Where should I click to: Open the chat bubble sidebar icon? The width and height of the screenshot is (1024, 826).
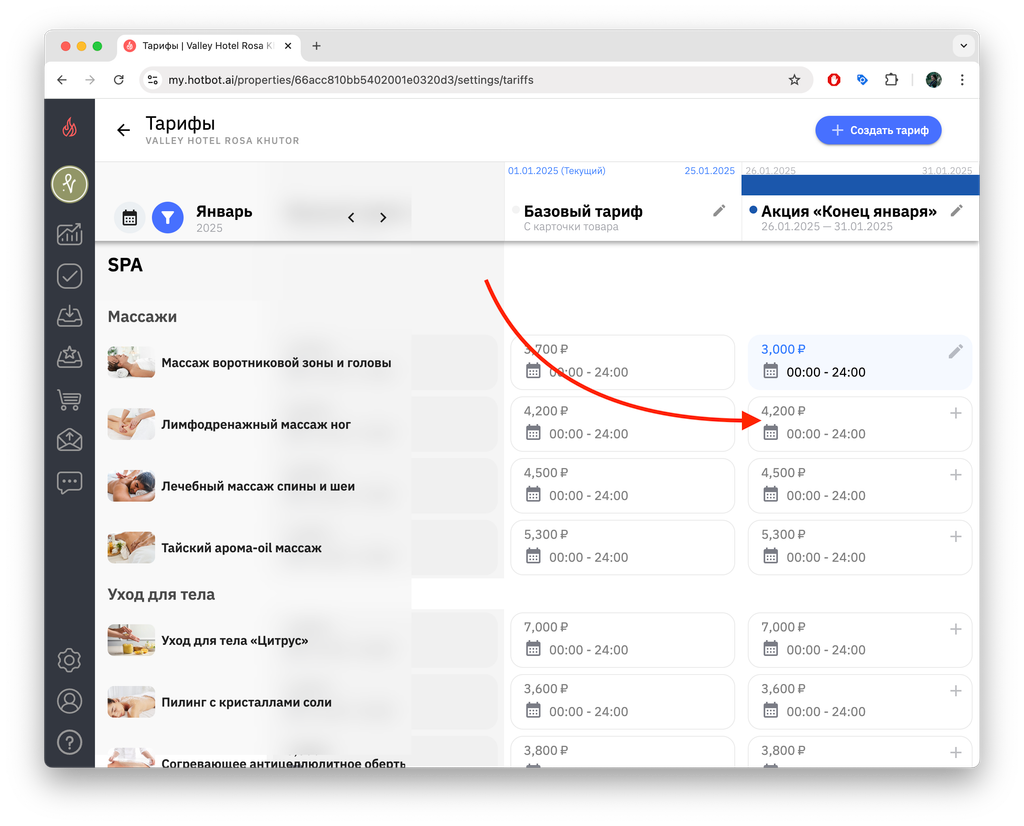pos(69,483)
